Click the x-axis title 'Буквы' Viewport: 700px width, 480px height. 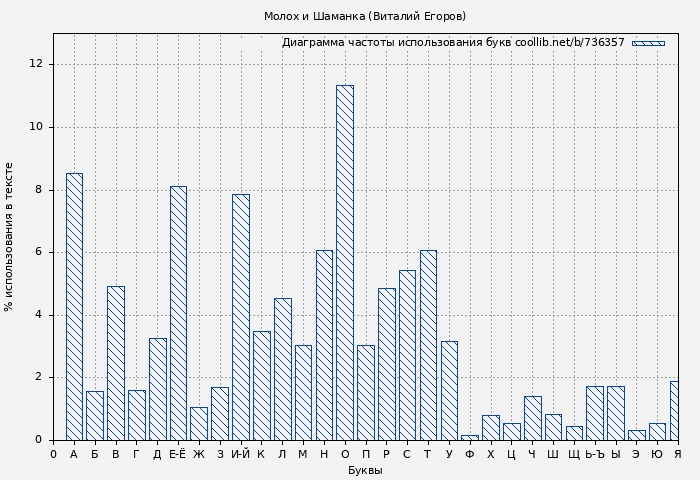coord(365,470)
